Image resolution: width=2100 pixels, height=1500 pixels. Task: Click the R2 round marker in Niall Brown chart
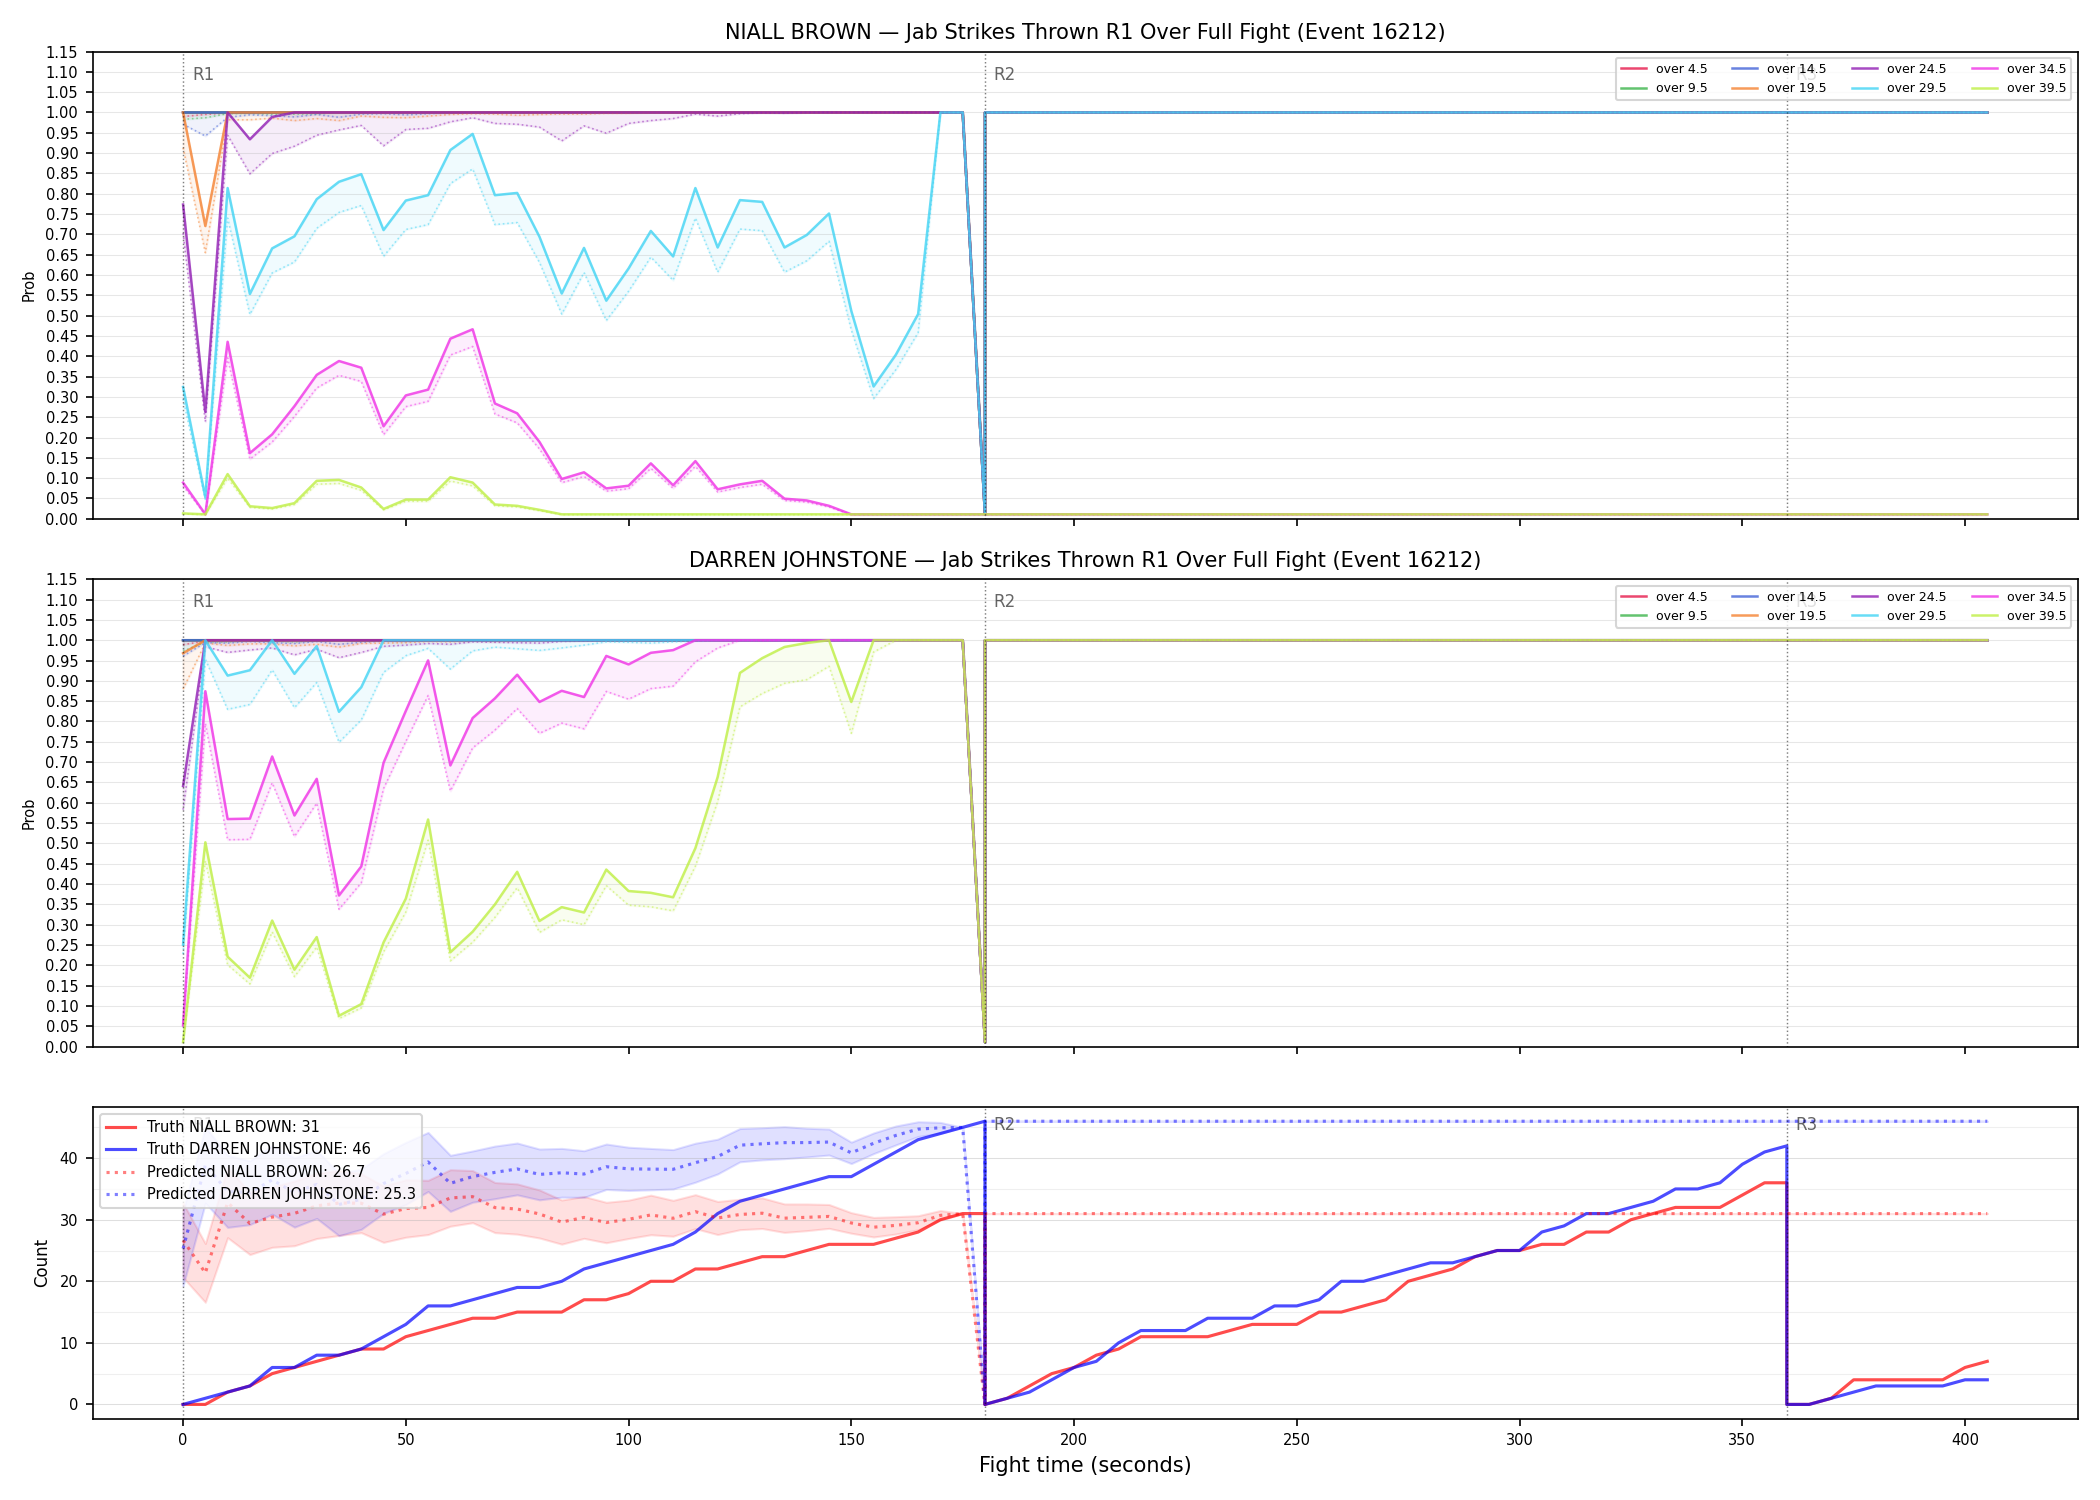pos(1004,74)
